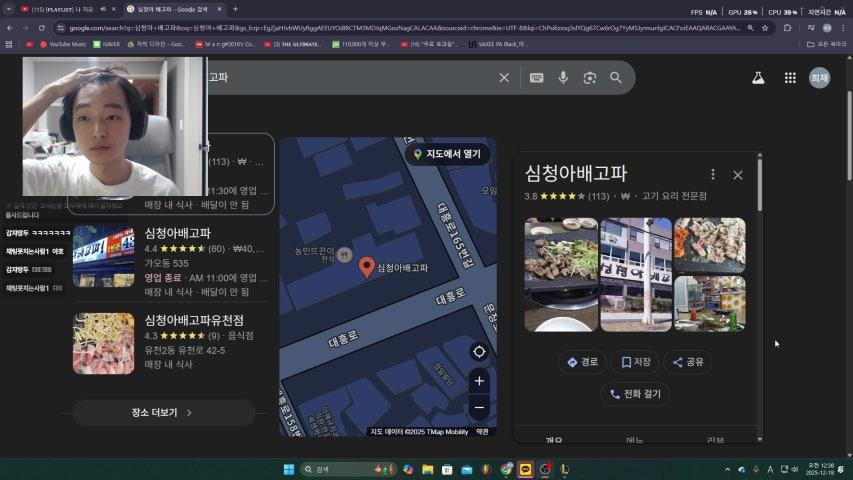
Task: View the bottom-right table photo in panel
Action: 709,304
